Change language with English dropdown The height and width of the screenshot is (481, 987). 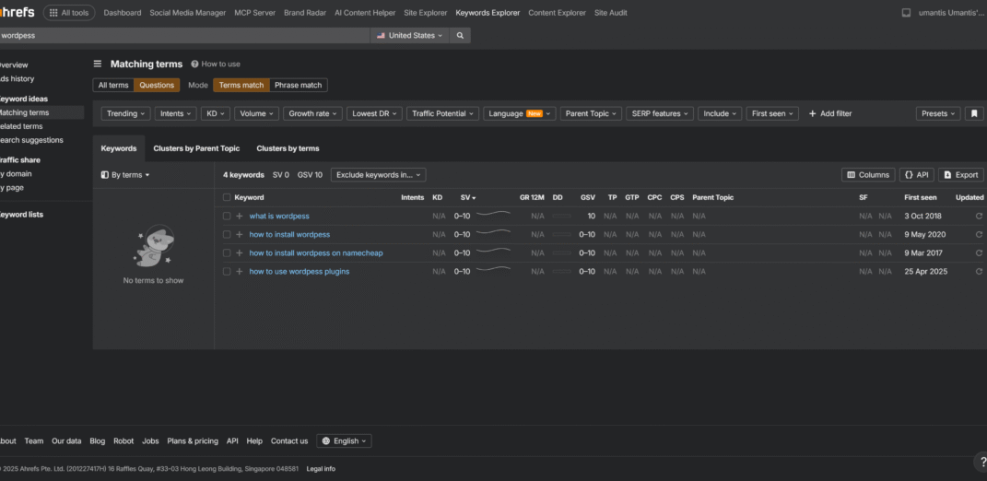click(344, 441)
